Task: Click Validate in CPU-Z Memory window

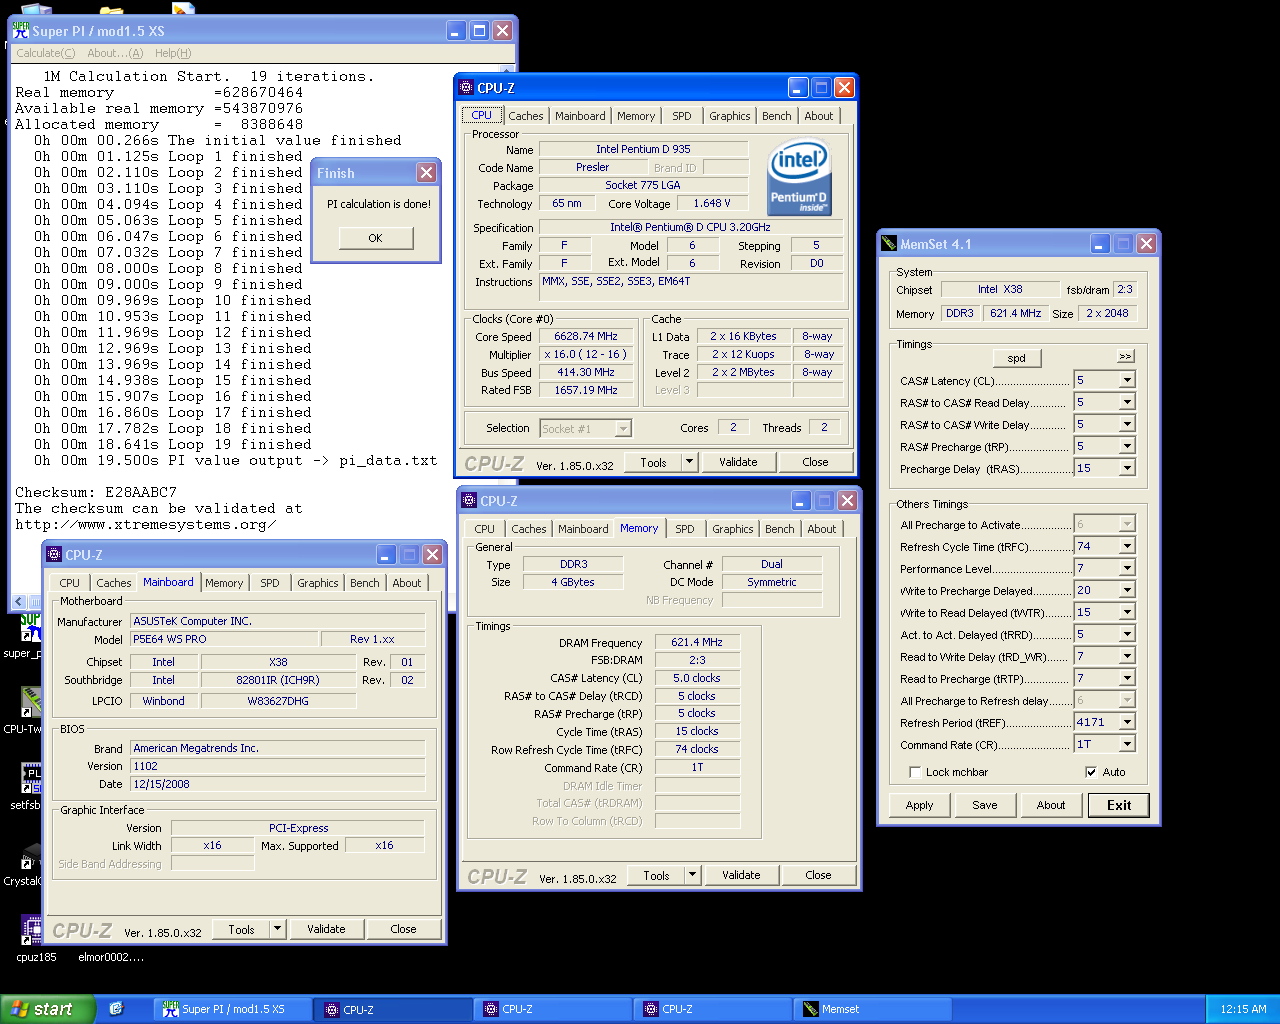Action: point(741,875)
